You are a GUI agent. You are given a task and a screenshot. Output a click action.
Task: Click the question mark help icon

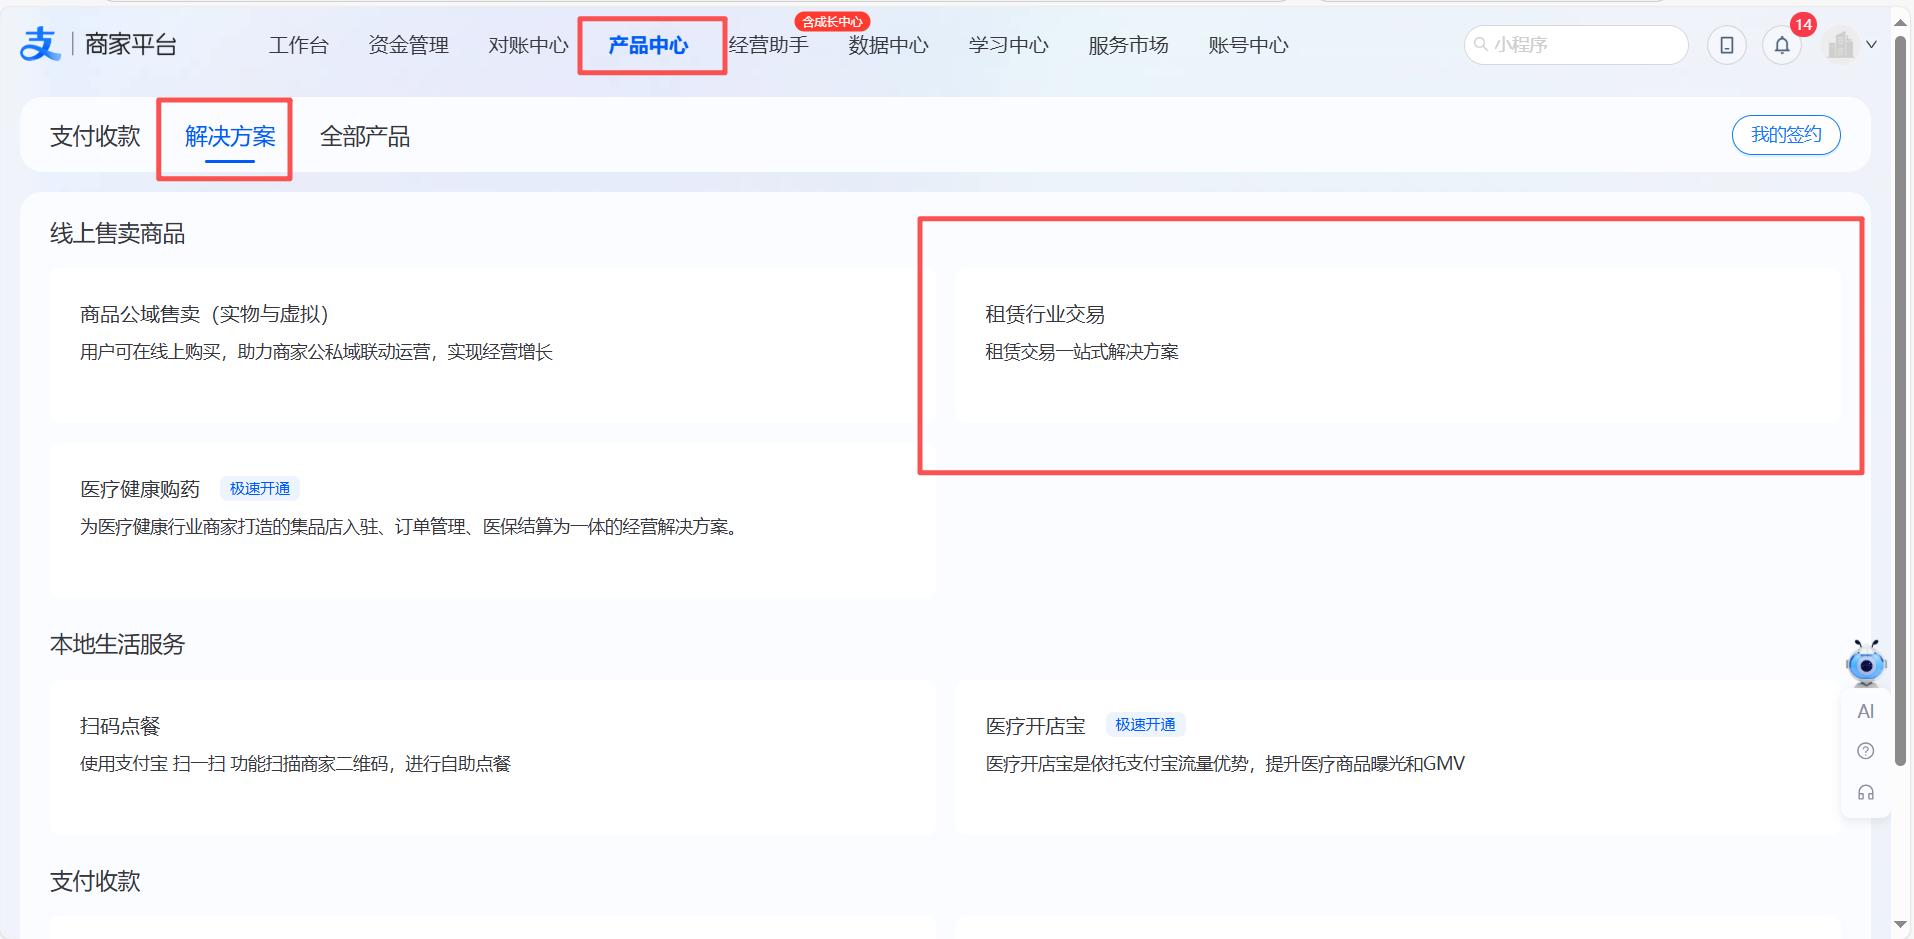click(1866, 751)
